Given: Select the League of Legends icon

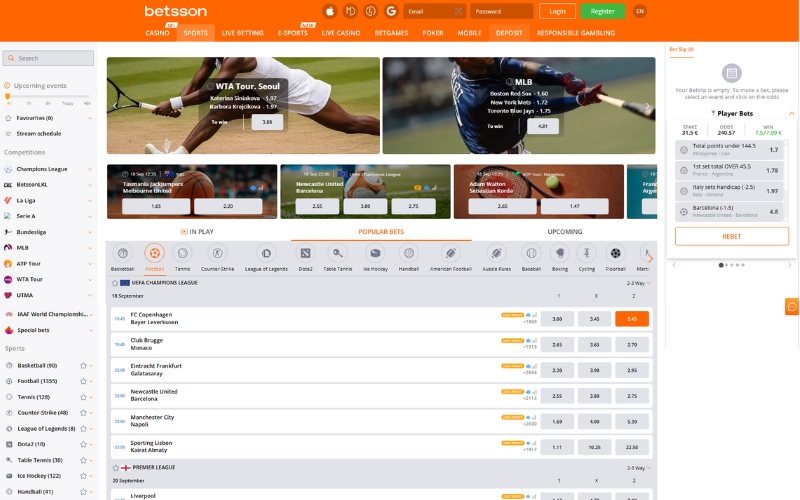Looking at the screenshot, I should click(x=266, y=253).
